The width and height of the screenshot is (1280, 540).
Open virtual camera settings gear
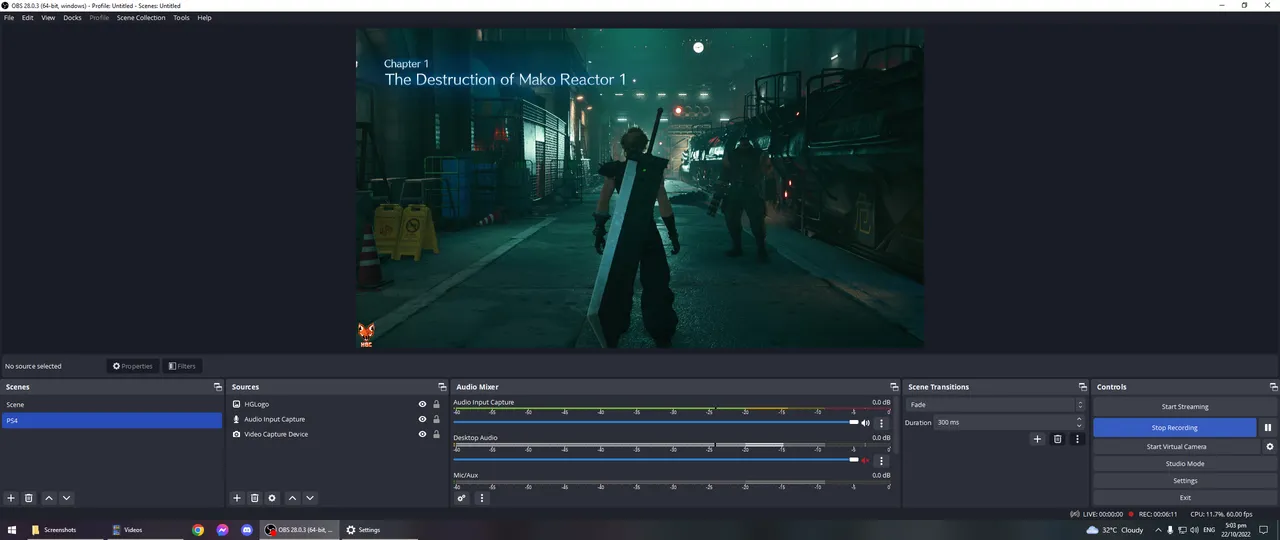pyautogui.click(x=1270, y=447)
